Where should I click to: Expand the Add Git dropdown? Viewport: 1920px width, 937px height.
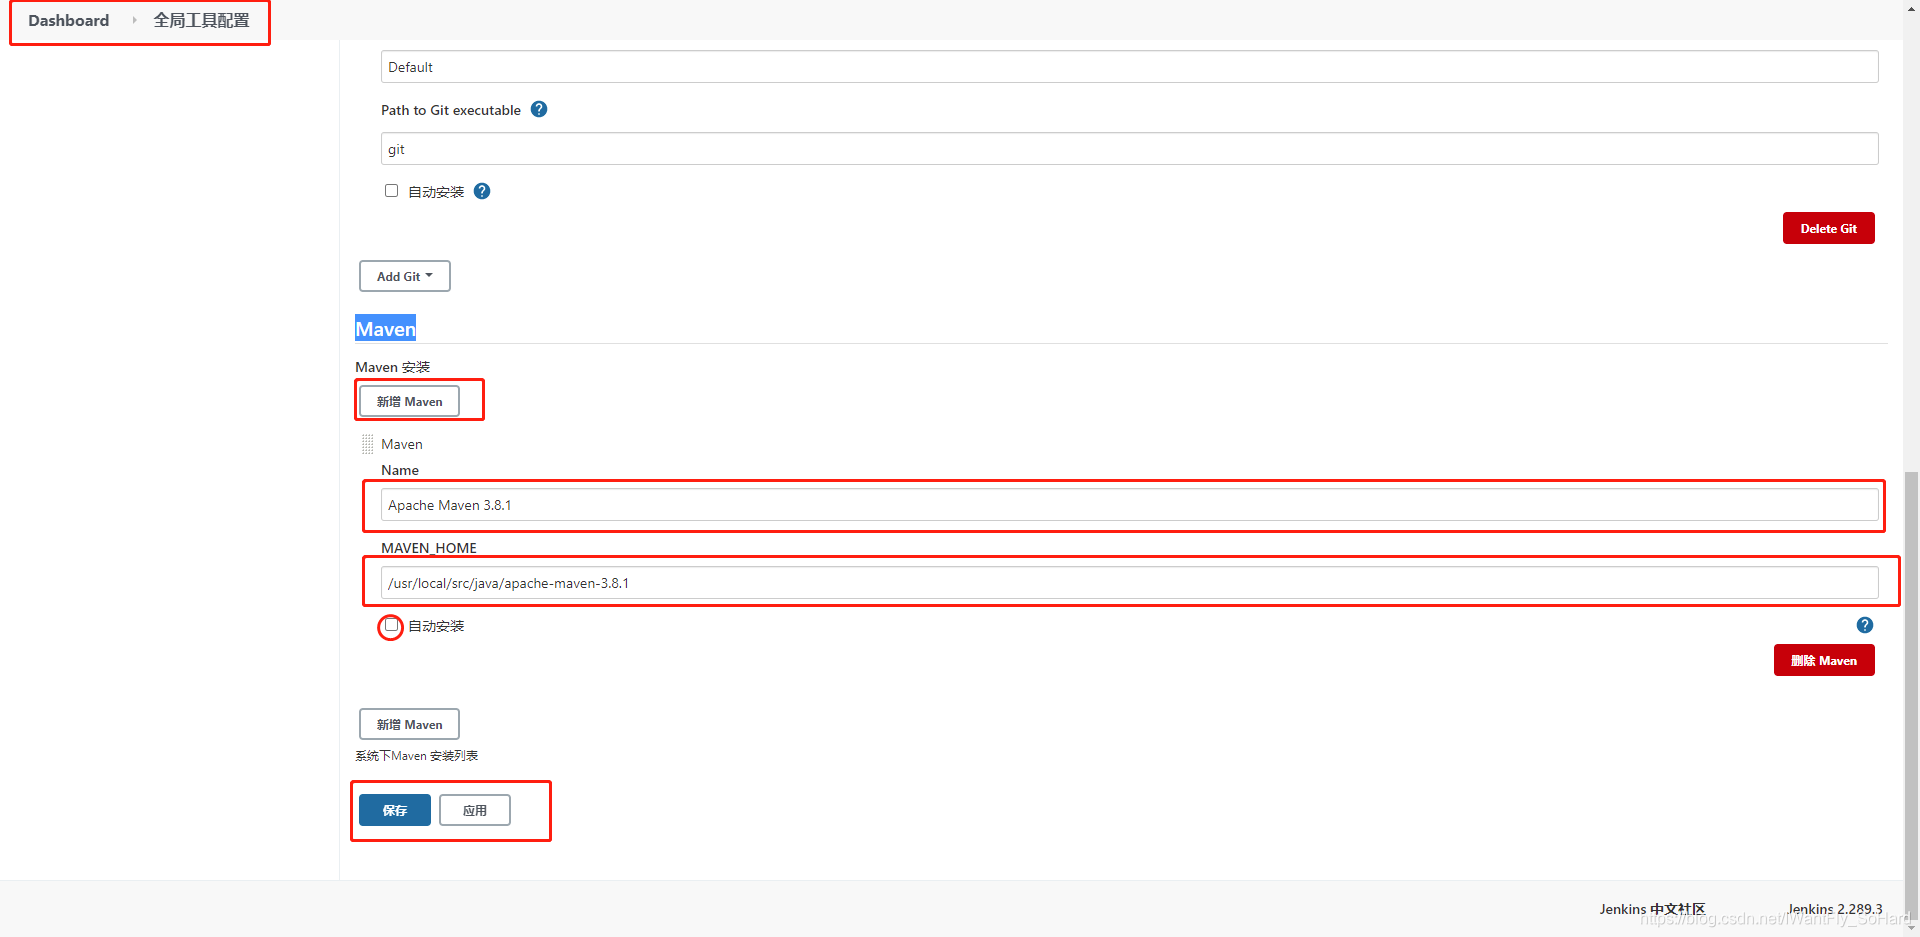click(405, 276)
